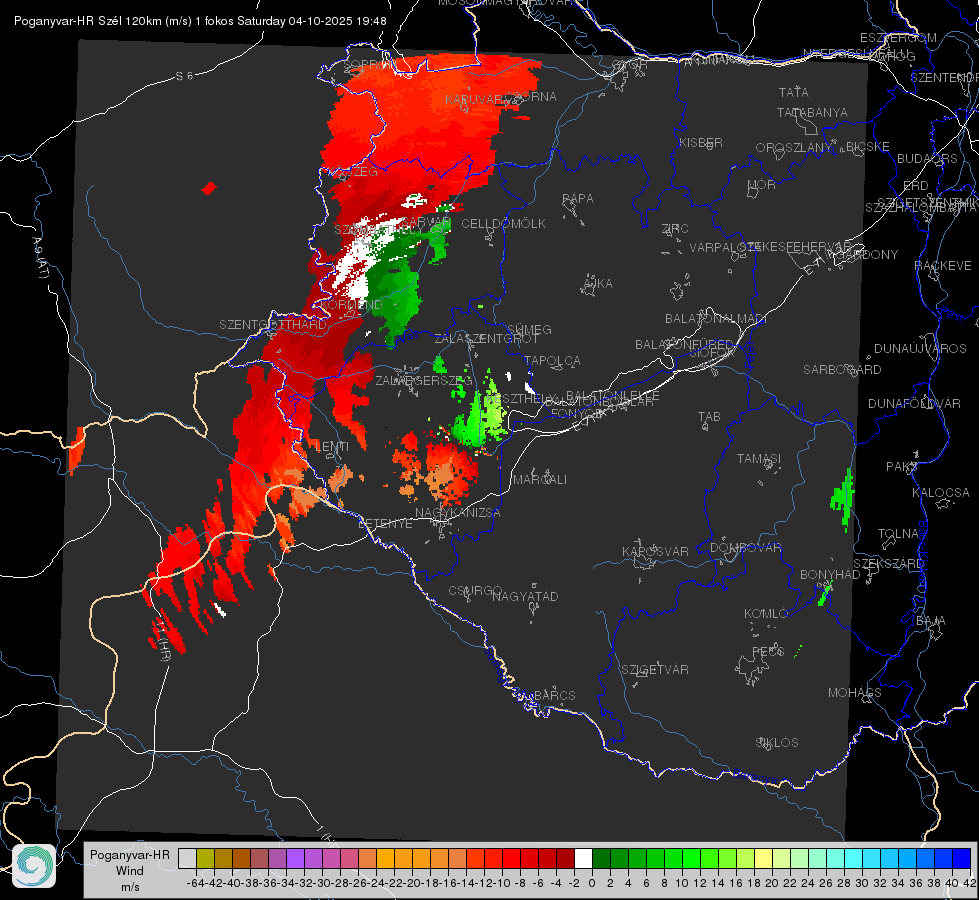
Task: Select the KAPOSVAR city label
Action: coord(655,551)
